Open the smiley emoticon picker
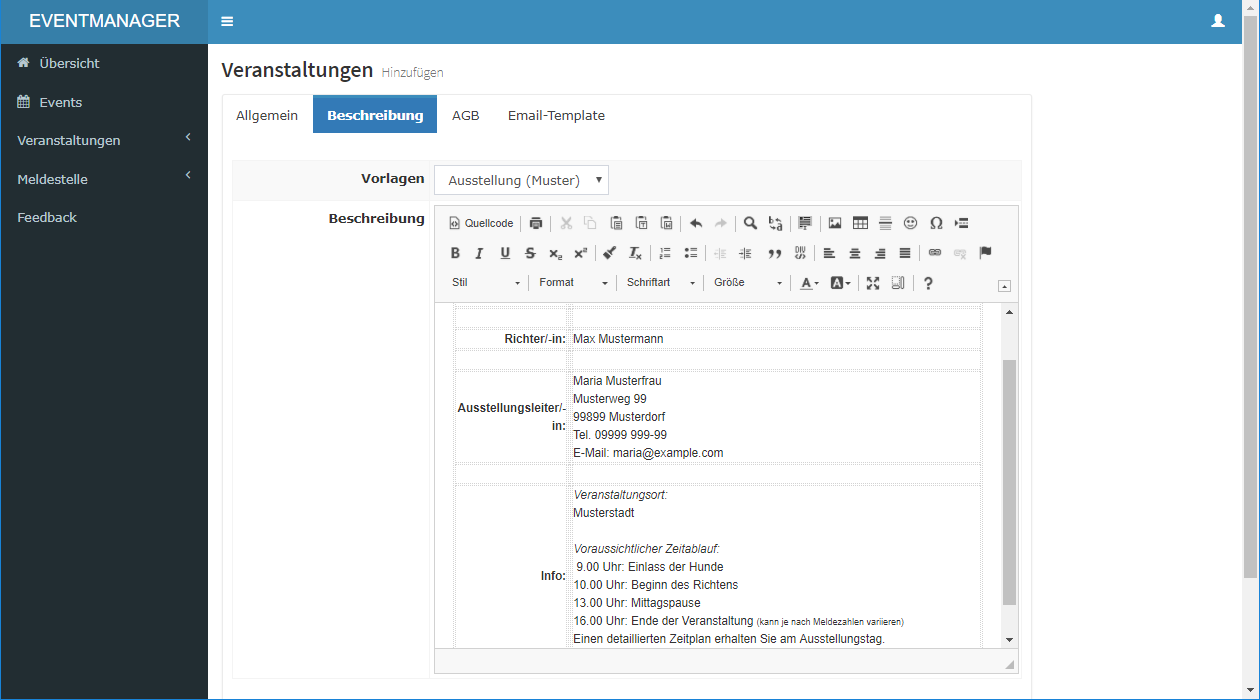 (x=910, y=223)
